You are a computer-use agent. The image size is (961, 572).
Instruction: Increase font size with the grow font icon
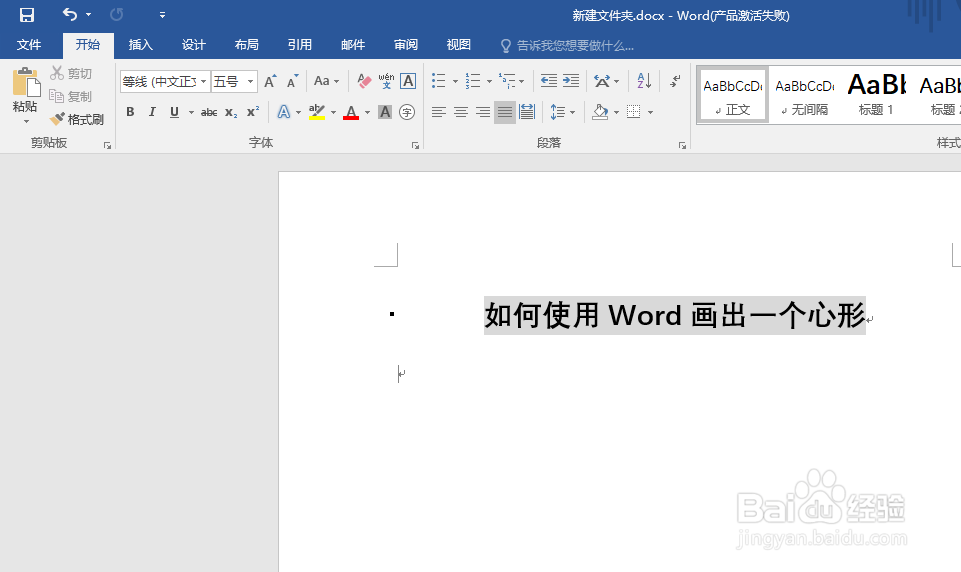270,82
